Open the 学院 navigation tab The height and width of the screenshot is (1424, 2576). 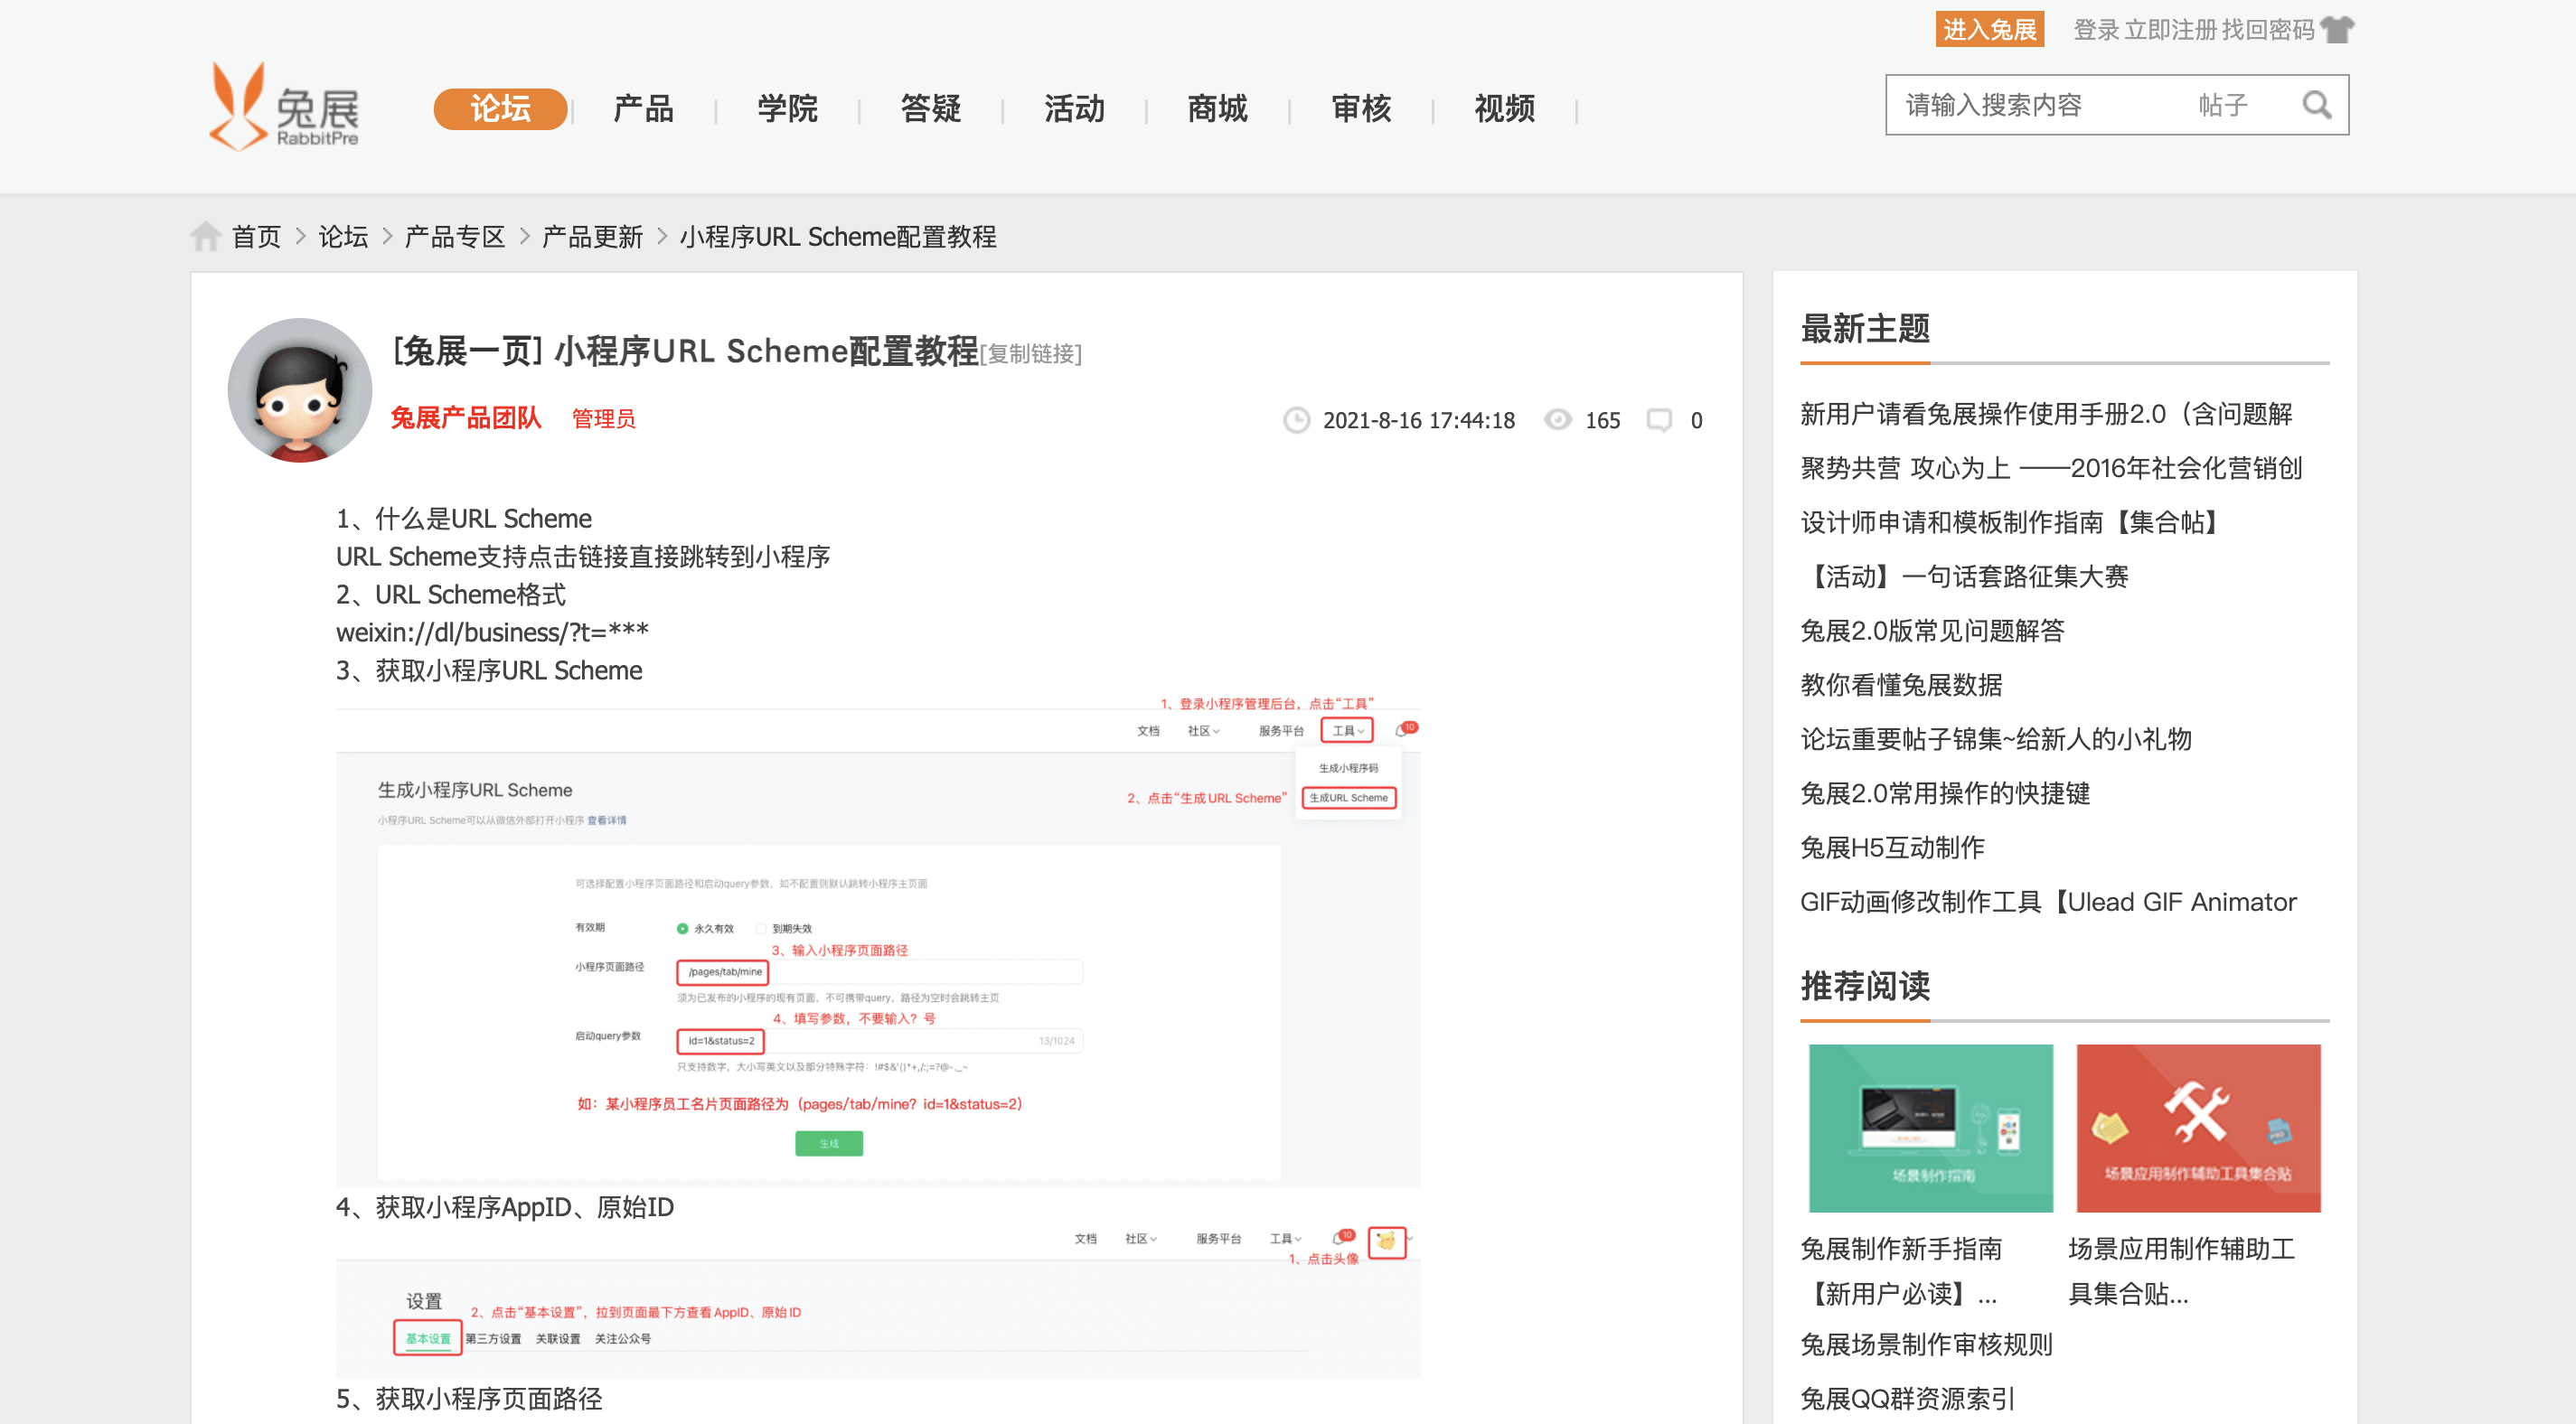coord(787,108)
